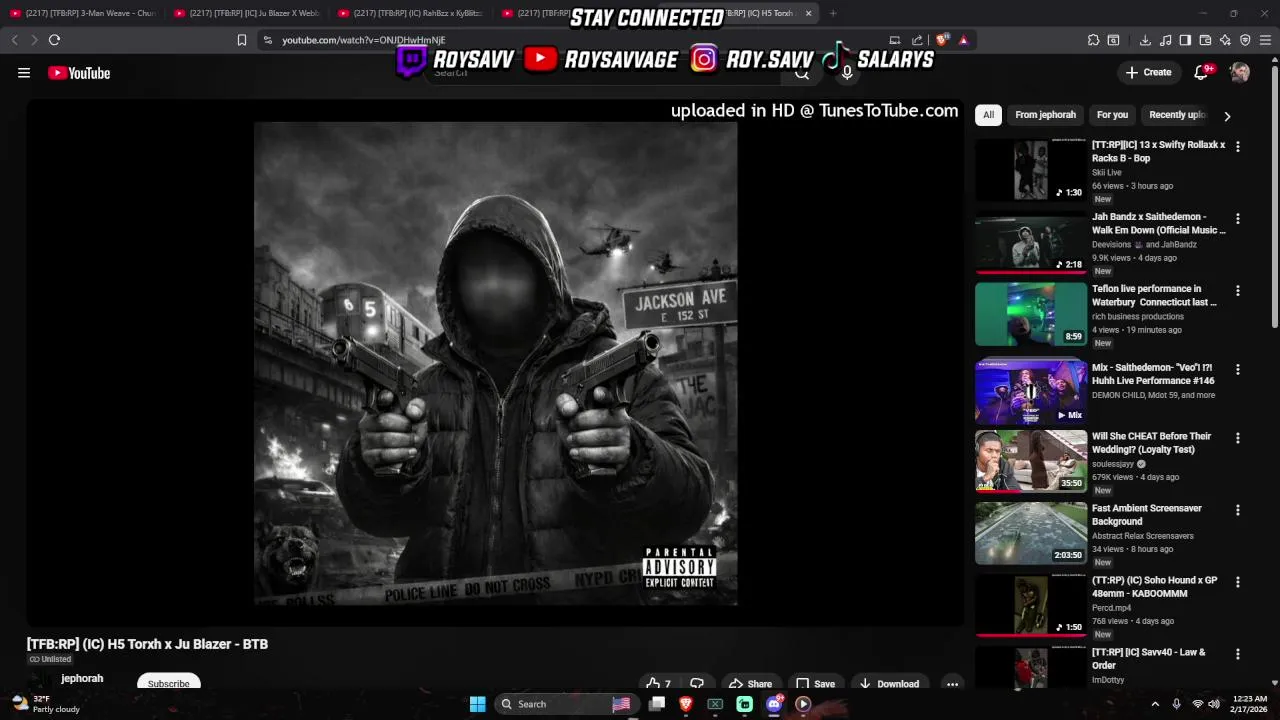Image resolution: width=1280 pixels, height=720 pixels.
Task: Open the browser main menu
Action: [1266, 40]
